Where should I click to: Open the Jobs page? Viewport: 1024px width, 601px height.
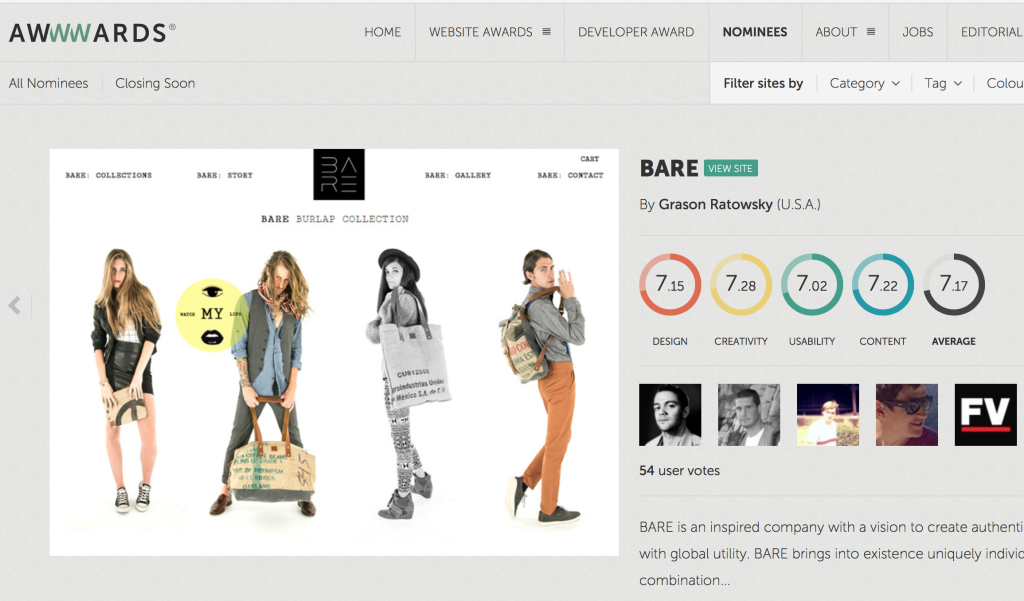(x=918, y=31)
